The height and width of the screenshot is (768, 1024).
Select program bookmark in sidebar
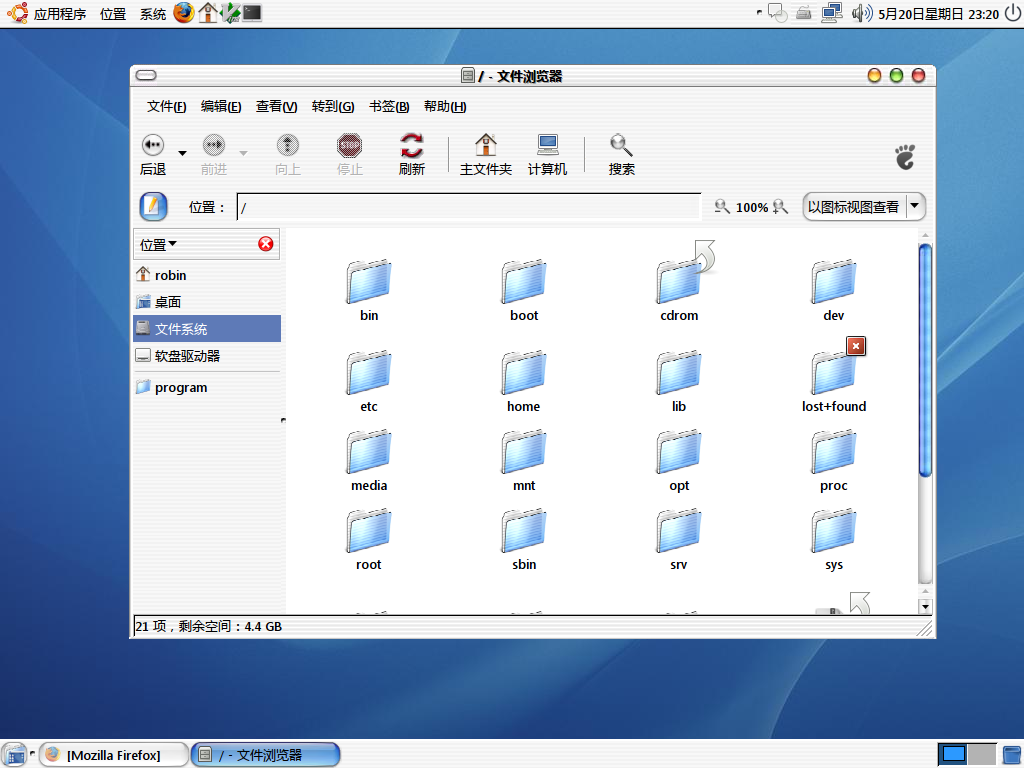click(x=207, y=387)
